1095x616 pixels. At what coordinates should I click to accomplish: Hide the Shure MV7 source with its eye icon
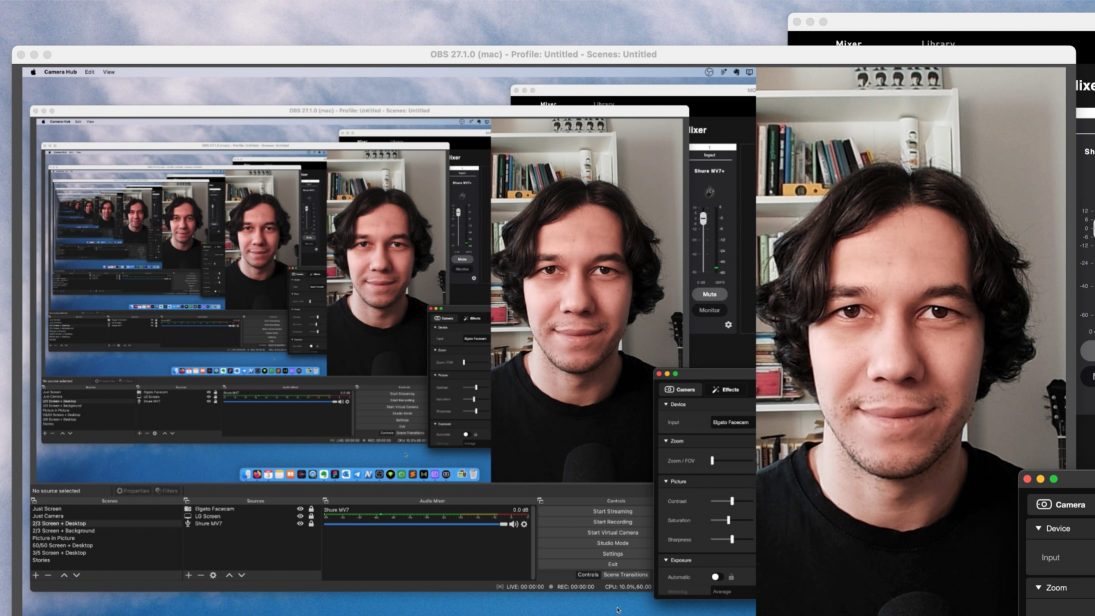click(x=300, y=523)
